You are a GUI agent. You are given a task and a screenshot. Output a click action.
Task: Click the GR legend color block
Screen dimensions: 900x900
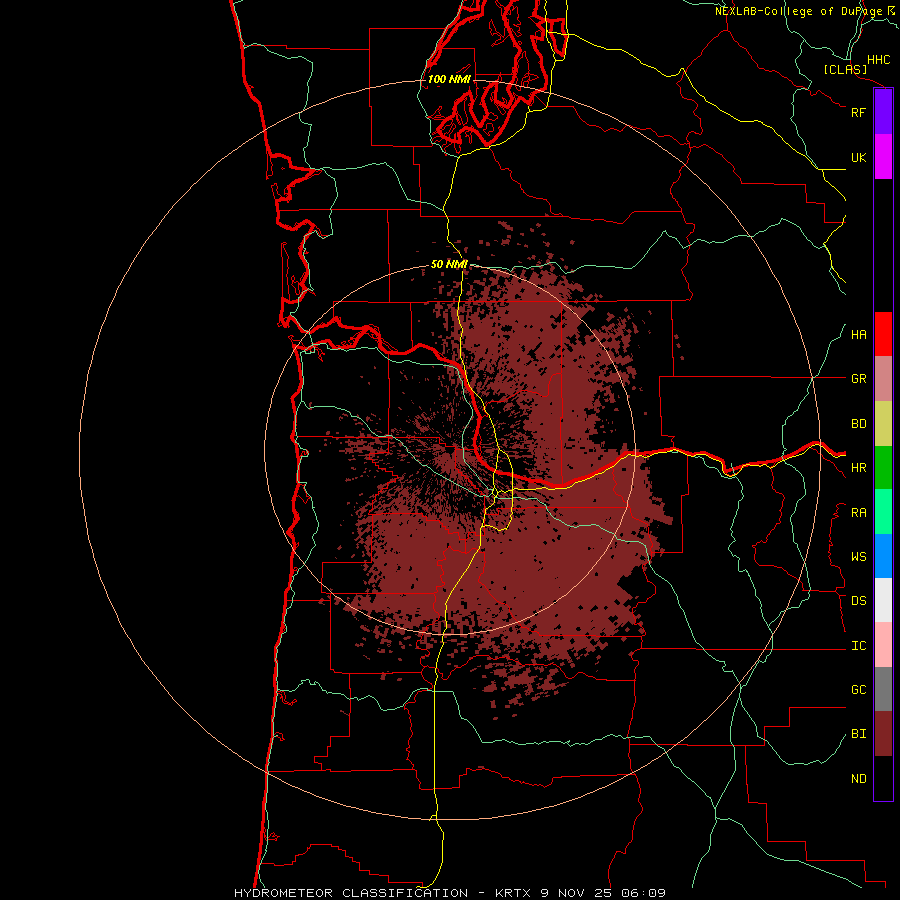point(883,379)
